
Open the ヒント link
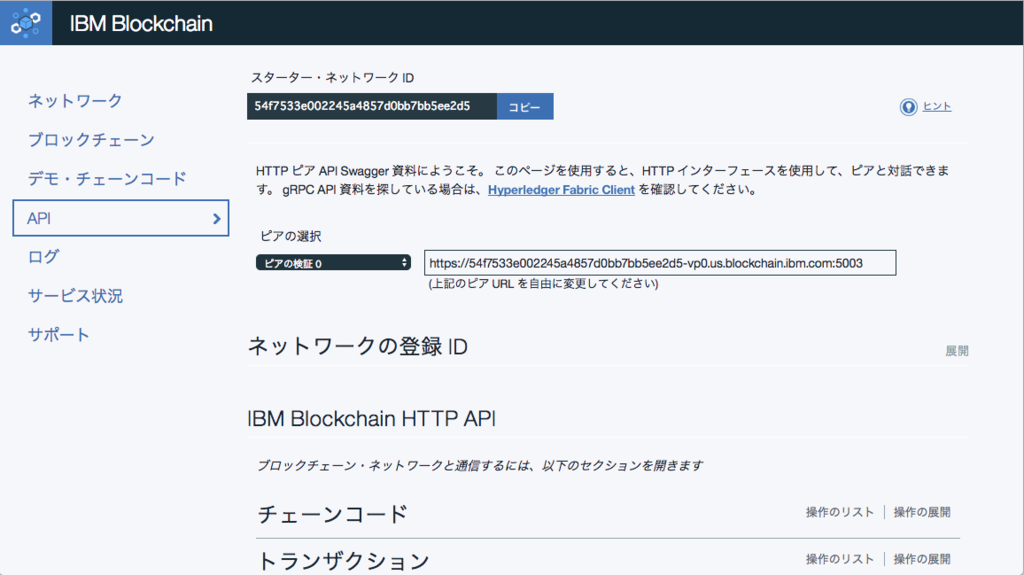click(x=936, y=107)
